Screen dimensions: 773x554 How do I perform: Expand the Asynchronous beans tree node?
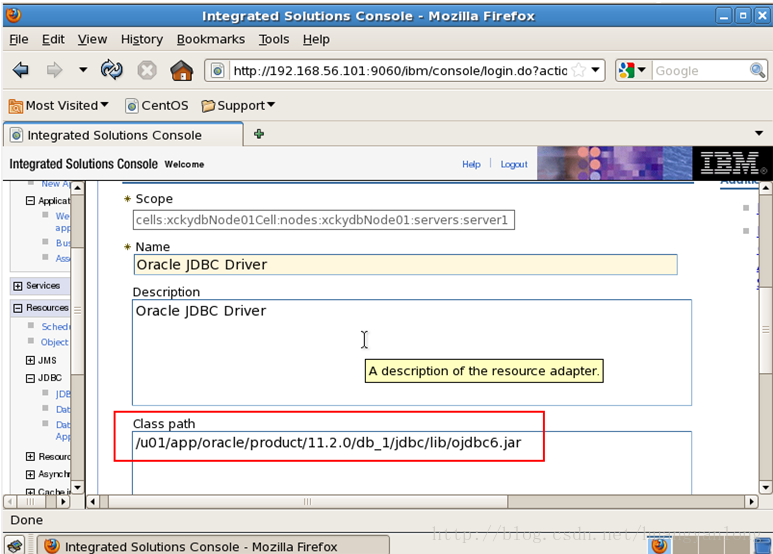pos(30,474)
